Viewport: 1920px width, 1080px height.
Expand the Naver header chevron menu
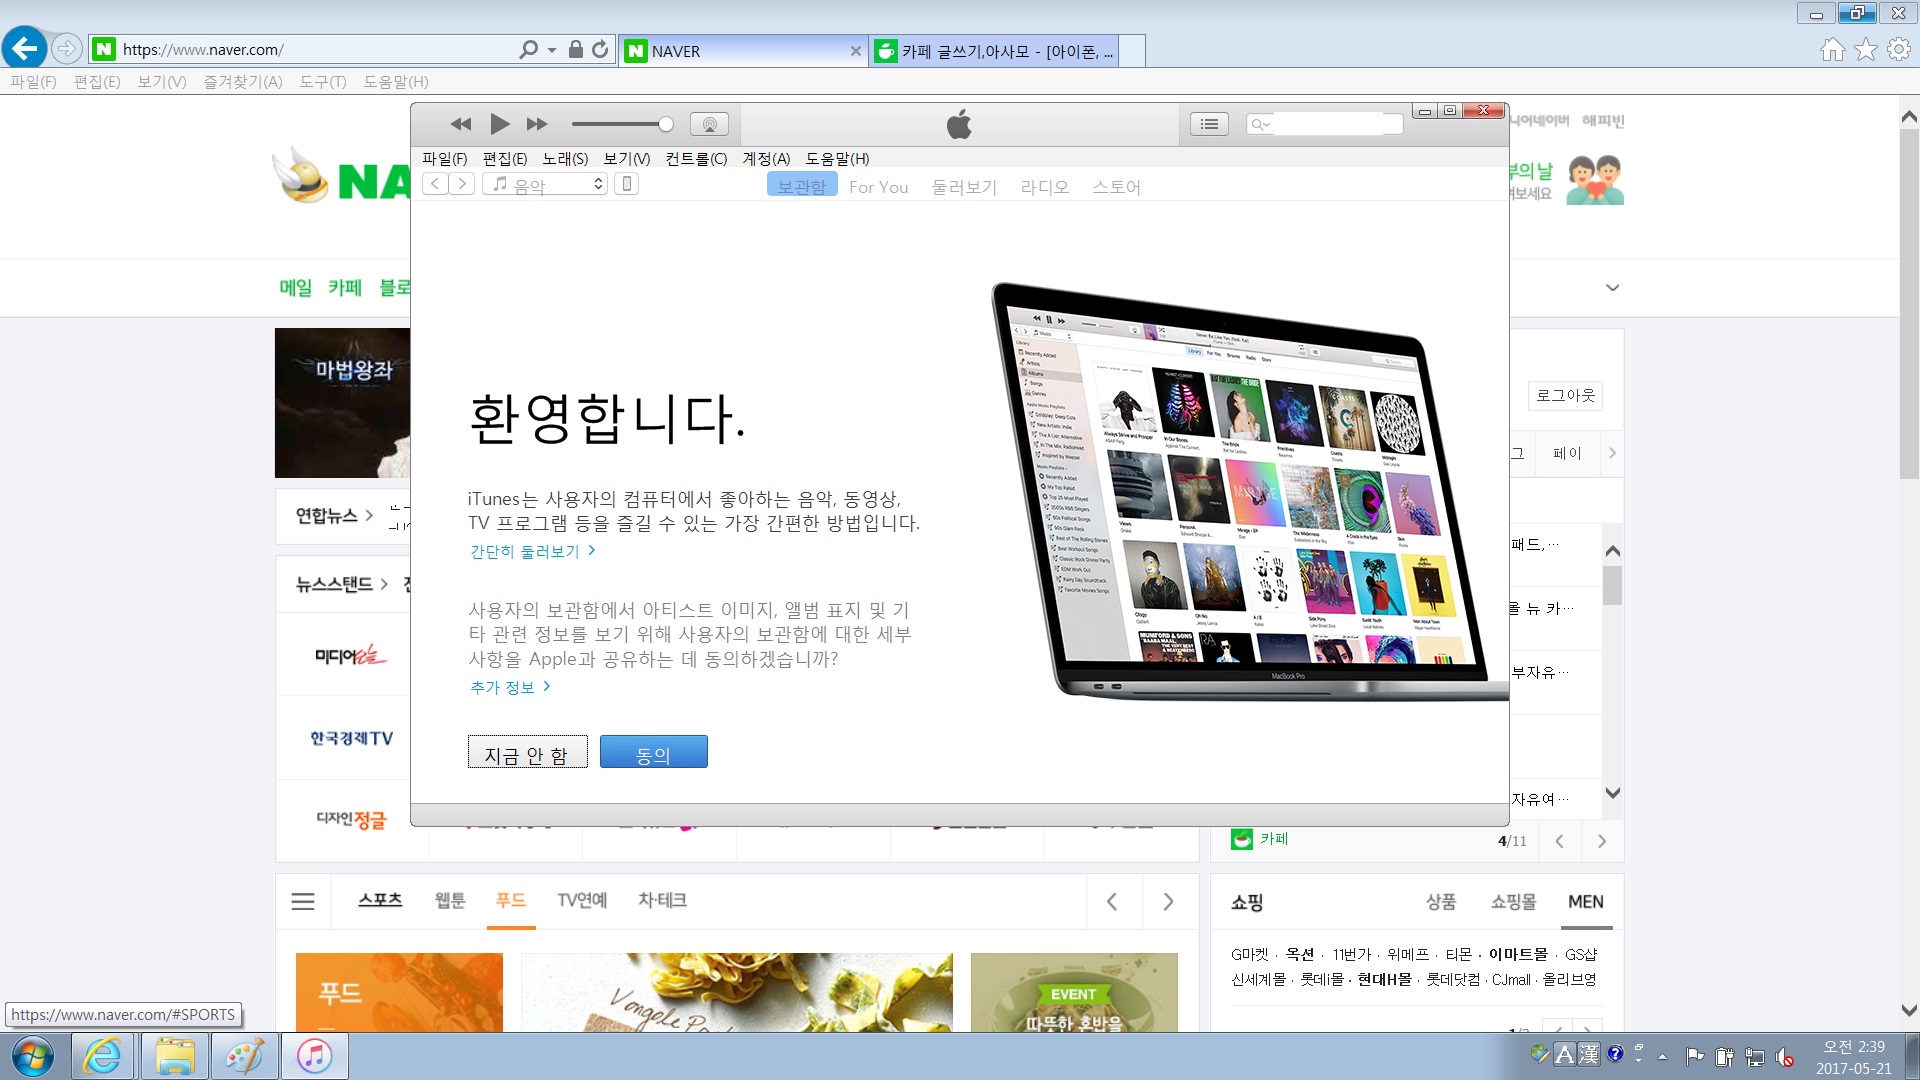tap(1612, 288)
